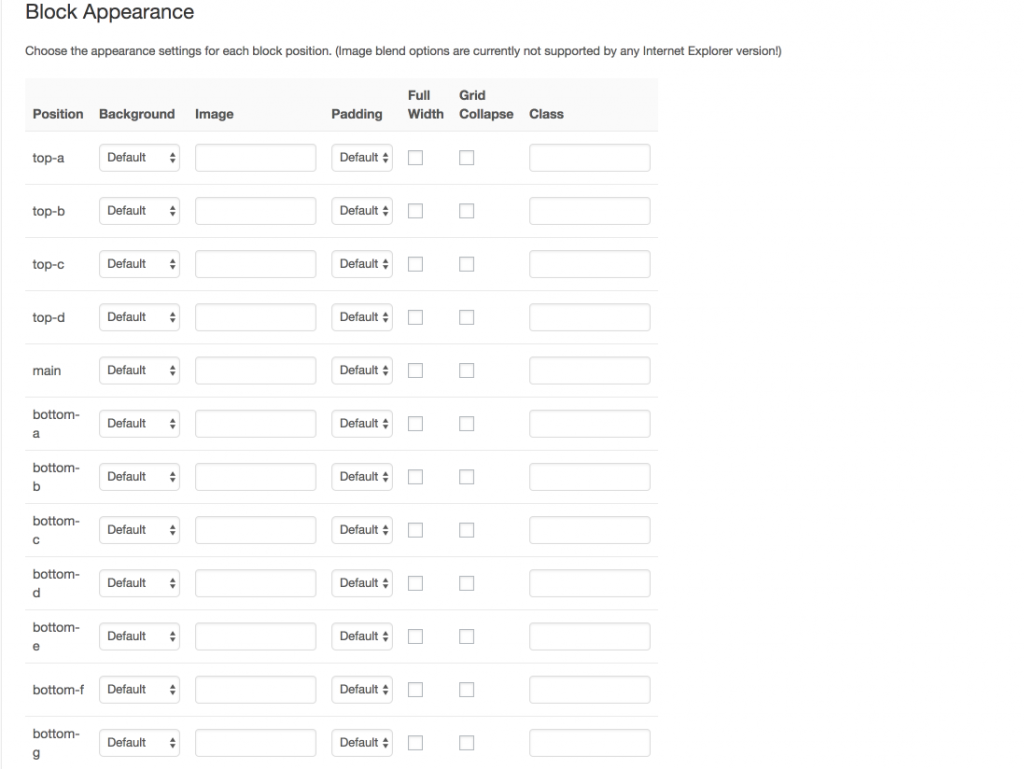Click the Class field for bottom-g

point(589,742)
